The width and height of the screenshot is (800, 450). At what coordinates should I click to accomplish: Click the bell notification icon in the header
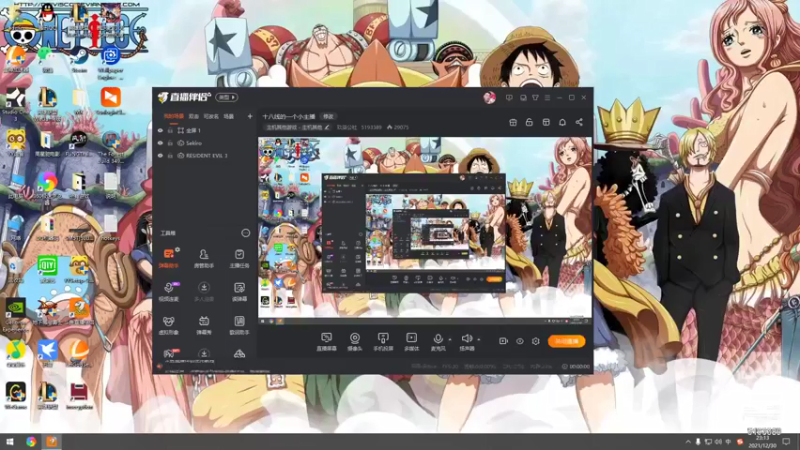(562, 122)
